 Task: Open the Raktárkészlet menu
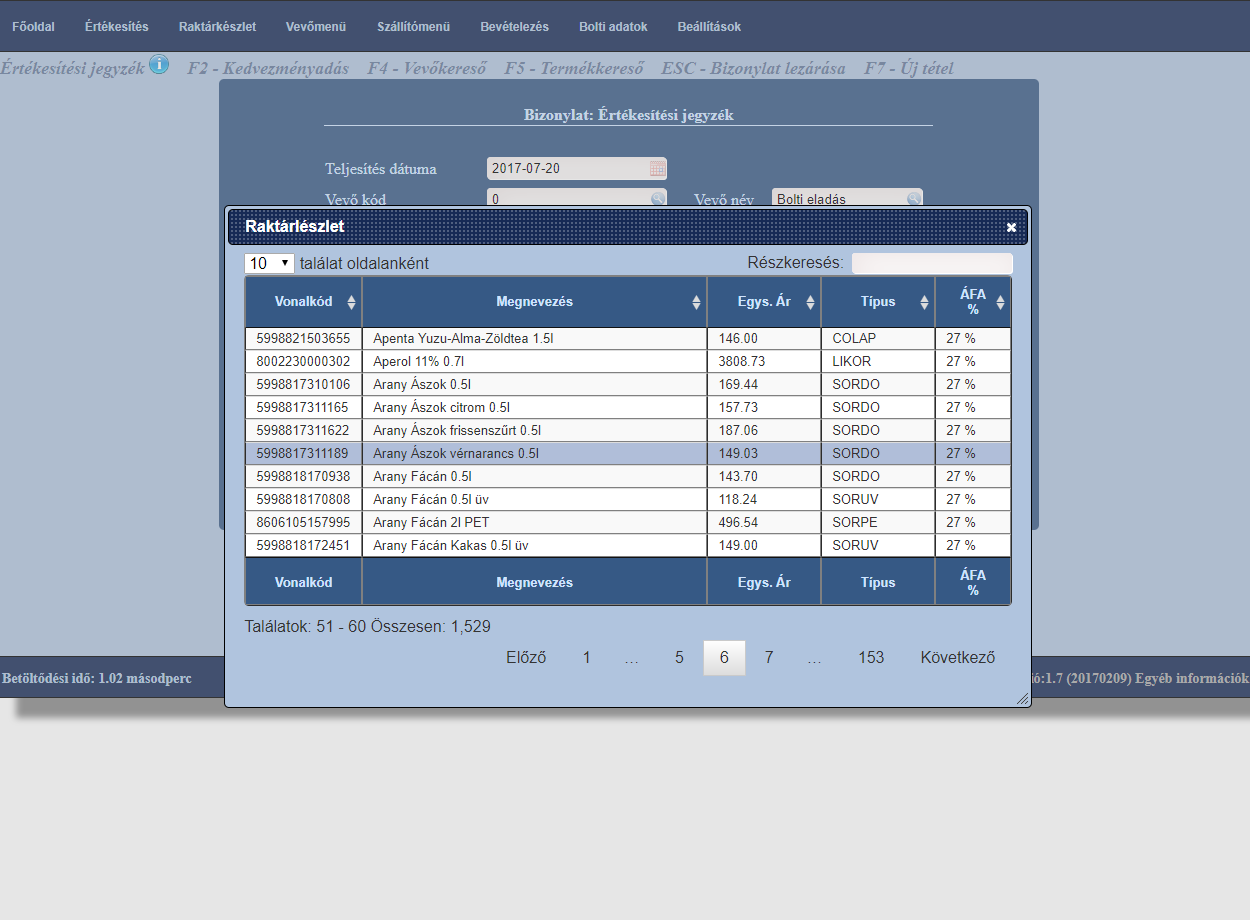pyautogui.click(x=217, y=27)
